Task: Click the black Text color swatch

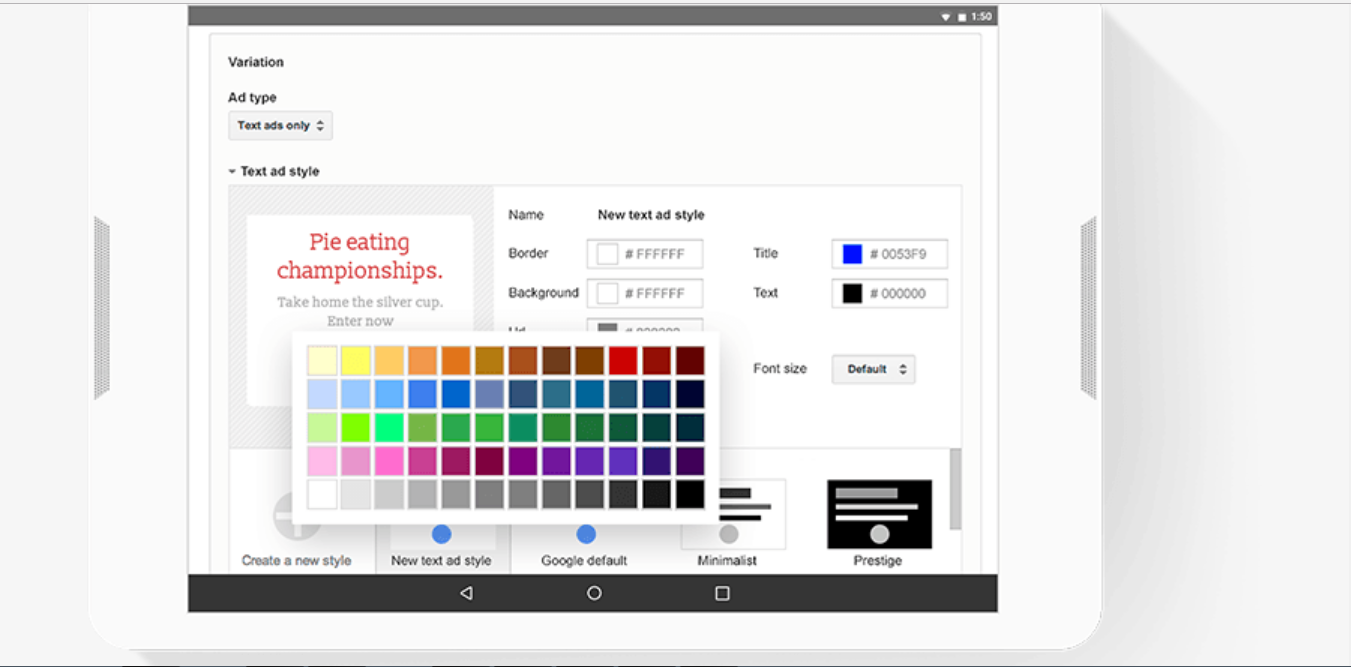Action: point(852,294)
